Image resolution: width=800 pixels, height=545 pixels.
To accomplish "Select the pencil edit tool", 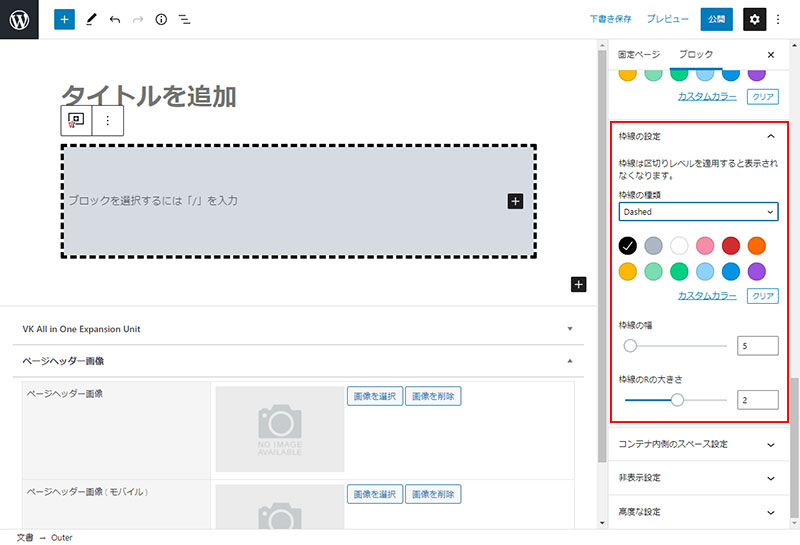I will [91, 19].
